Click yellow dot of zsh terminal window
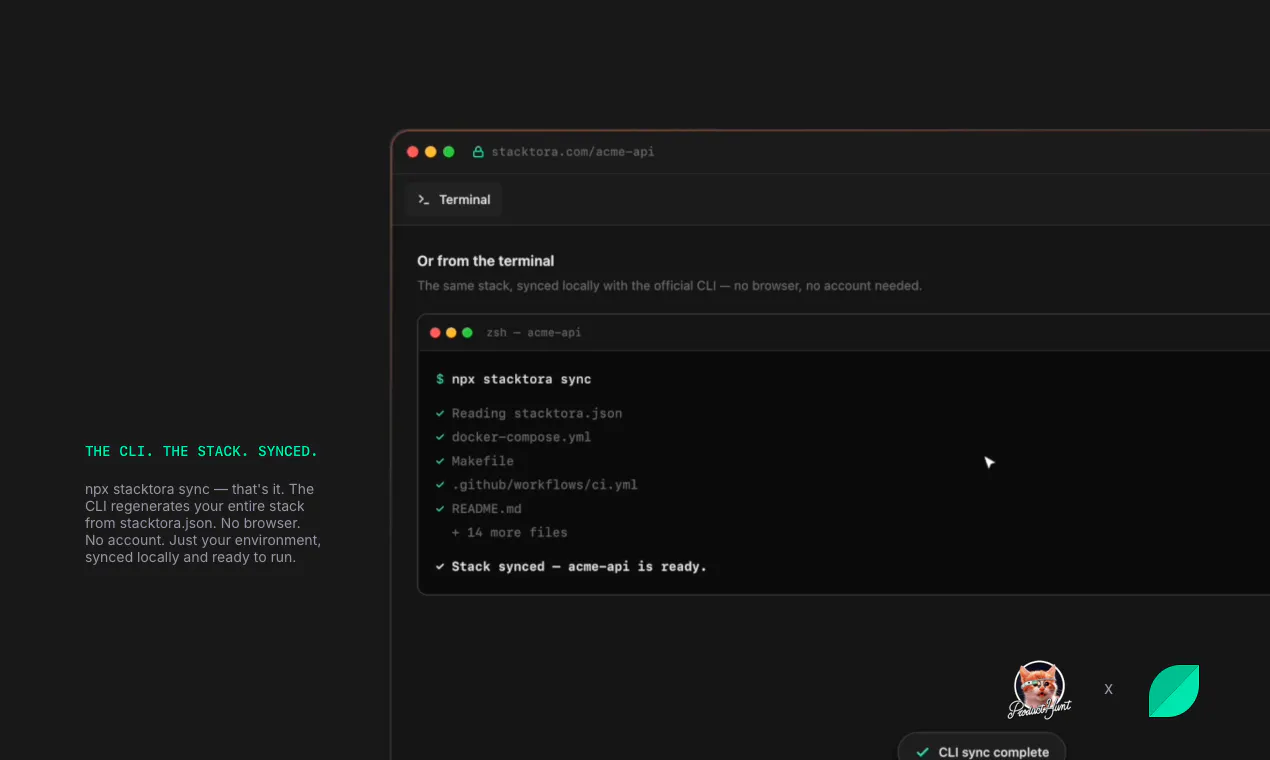Viewport: 1270px width, 760px height. tap(451, 333)
